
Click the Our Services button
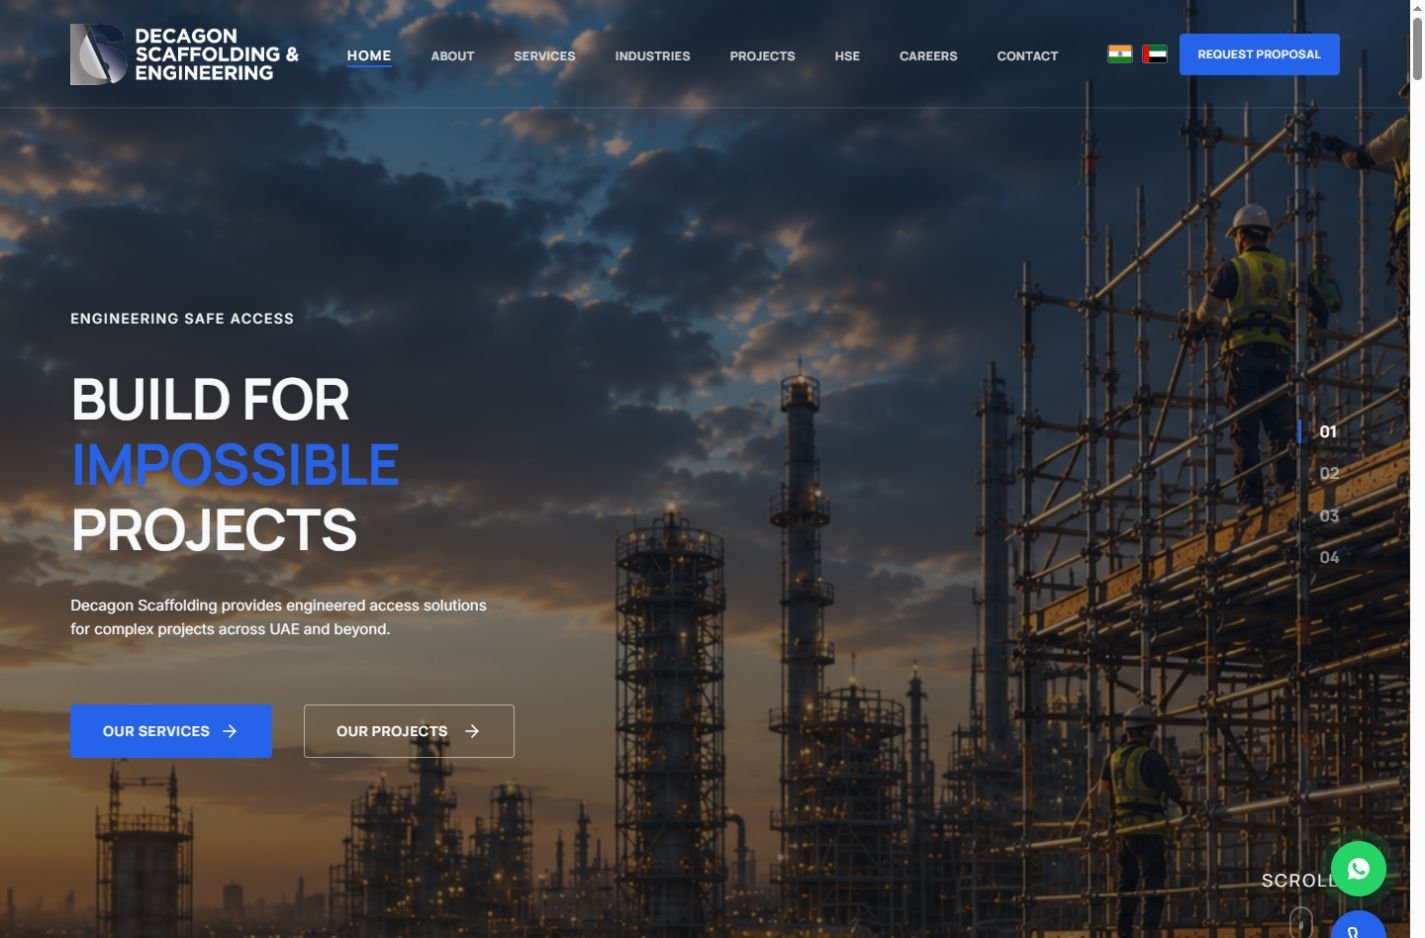[x=171, y=731]
